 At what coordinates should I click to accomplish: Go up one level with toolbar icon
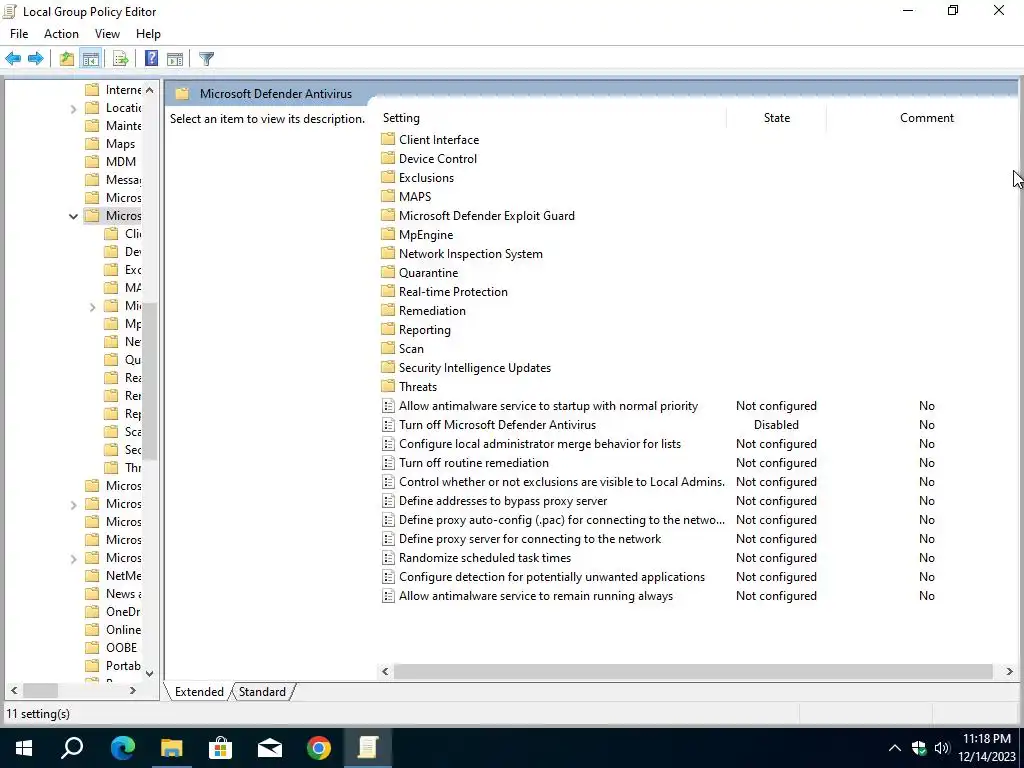click(x=67, y=59)
